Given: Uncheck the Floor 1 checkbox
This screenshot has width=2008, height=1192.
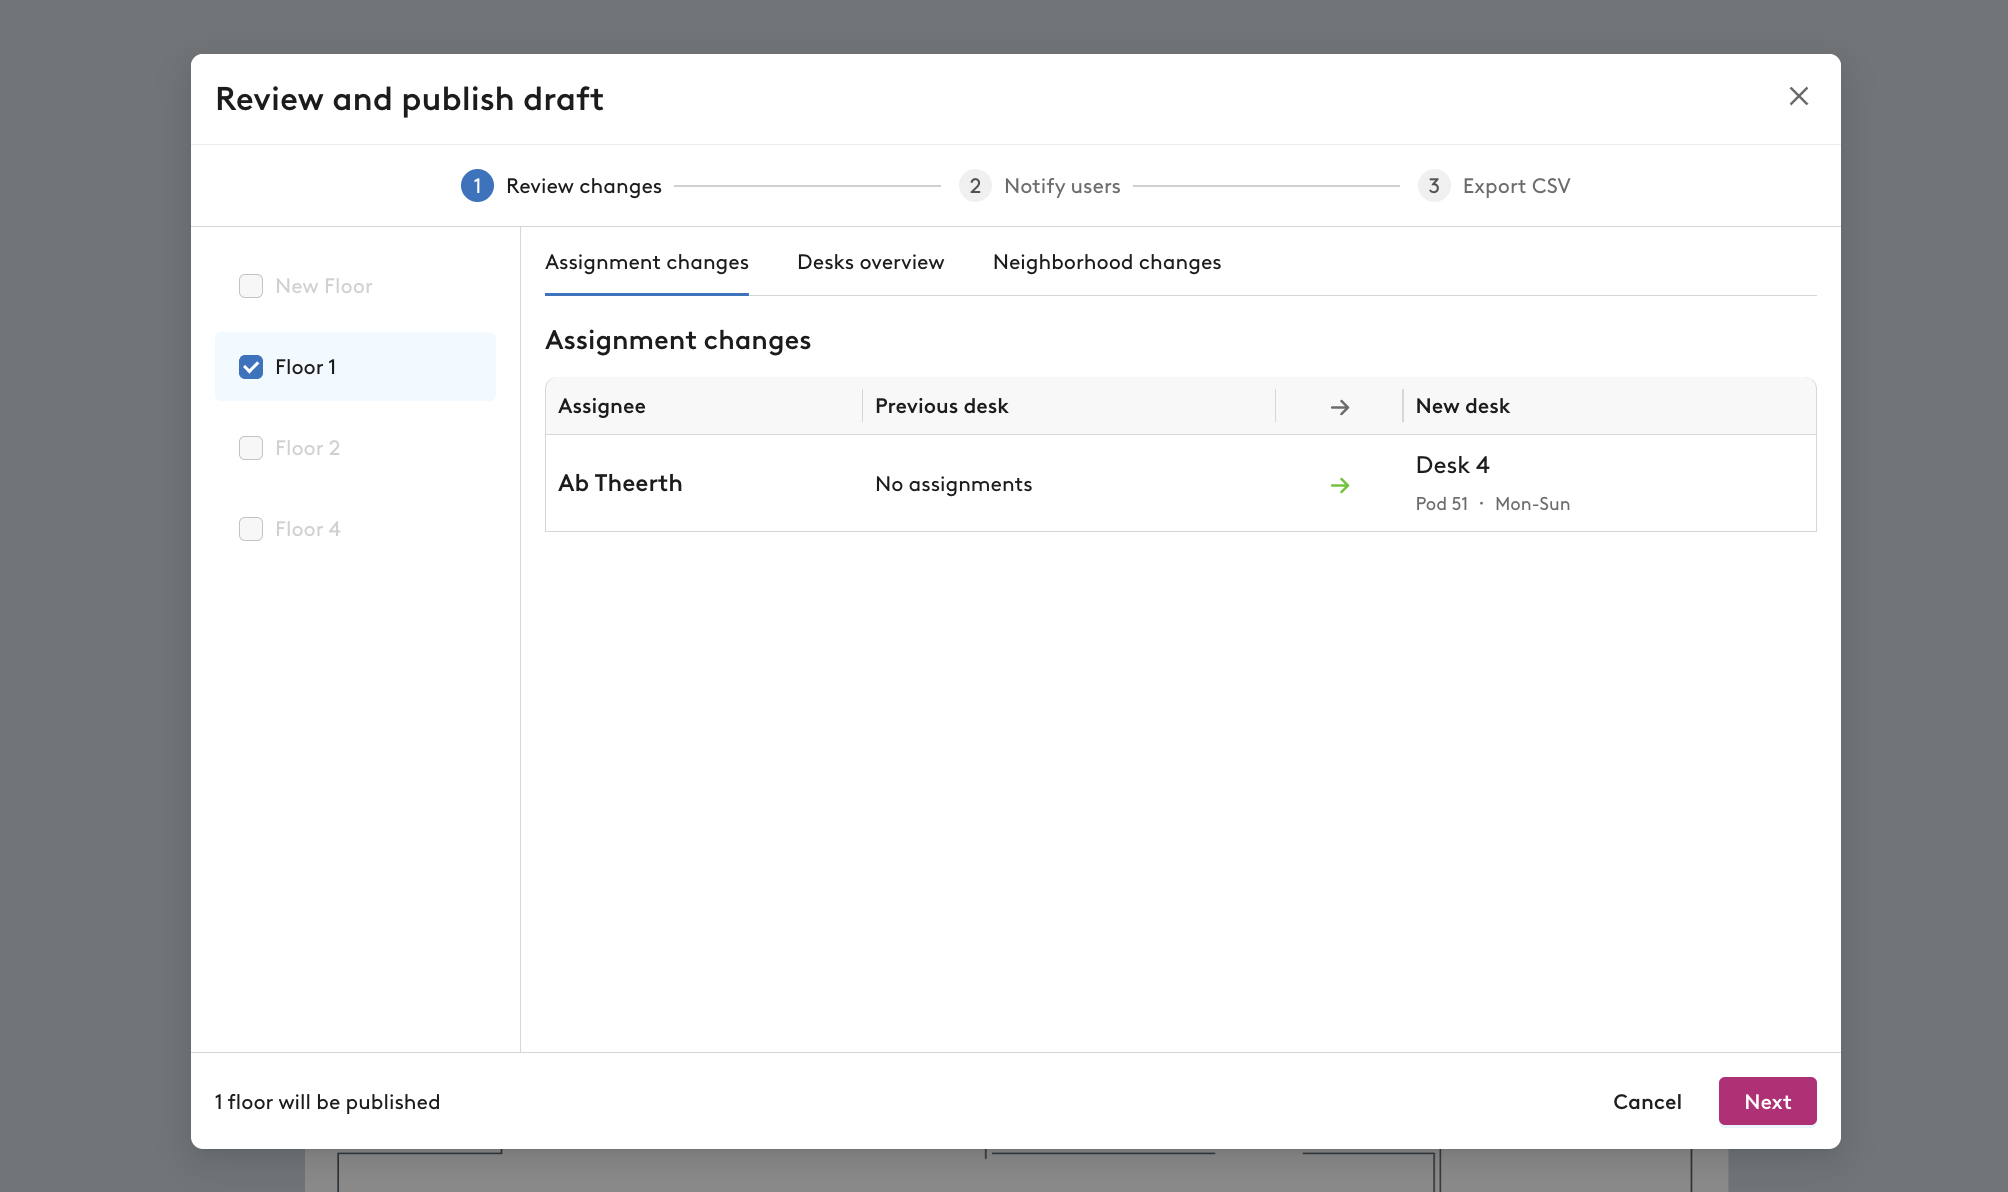Looking at the screenshot, I should pos(251,367).
